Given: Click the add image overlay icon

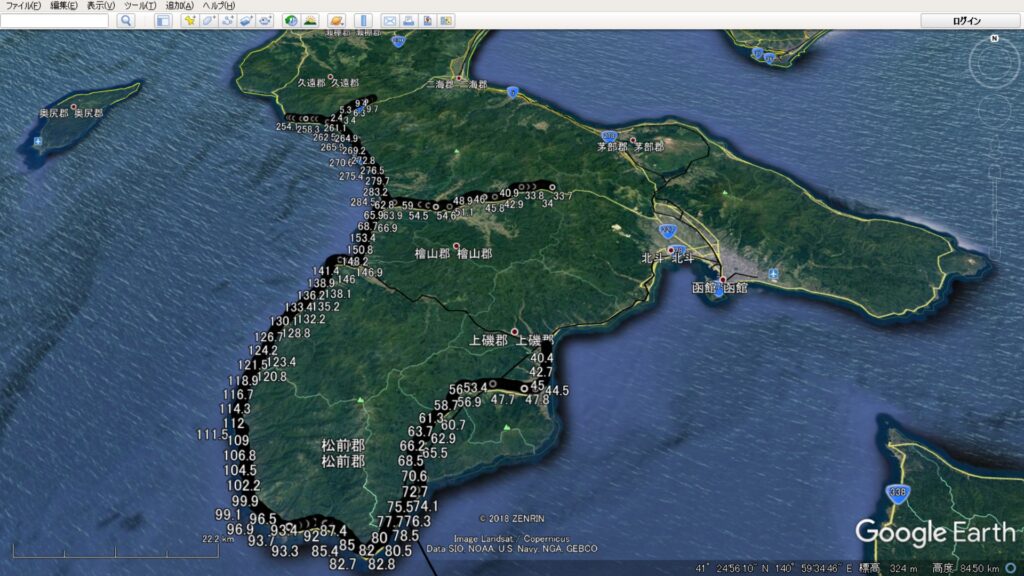Looking at the screenshot, I should [246, 20].
